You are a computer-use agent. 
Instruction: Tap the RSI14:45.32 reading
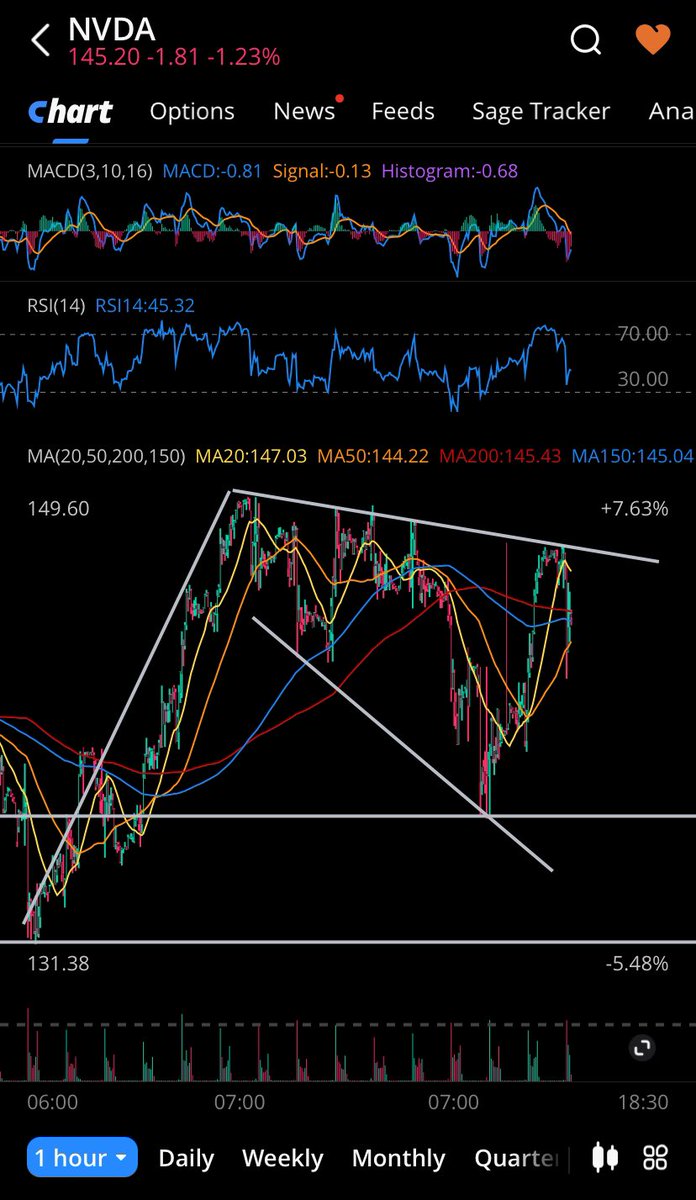(145, 306)
